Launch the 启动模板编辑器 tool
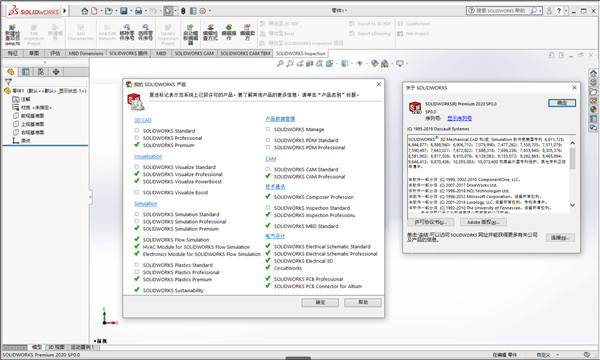 pyautogui.click(x=190, y=34)
